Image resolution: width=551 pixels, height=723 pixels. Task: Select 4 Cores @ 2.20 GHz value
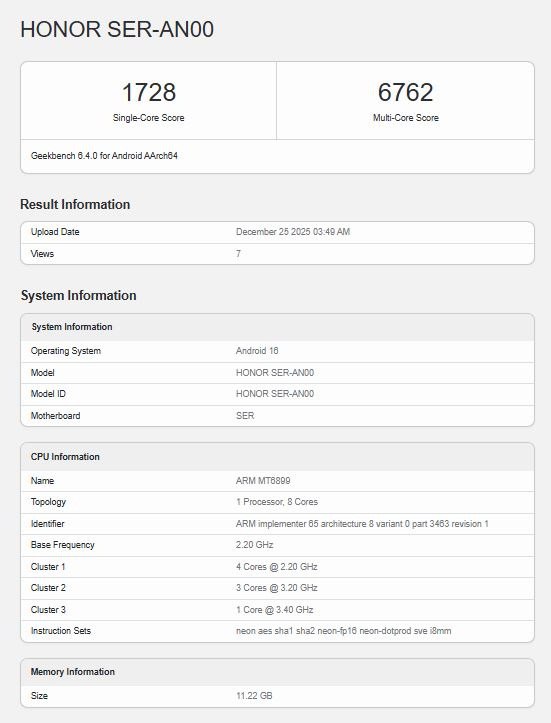[277, 567]
